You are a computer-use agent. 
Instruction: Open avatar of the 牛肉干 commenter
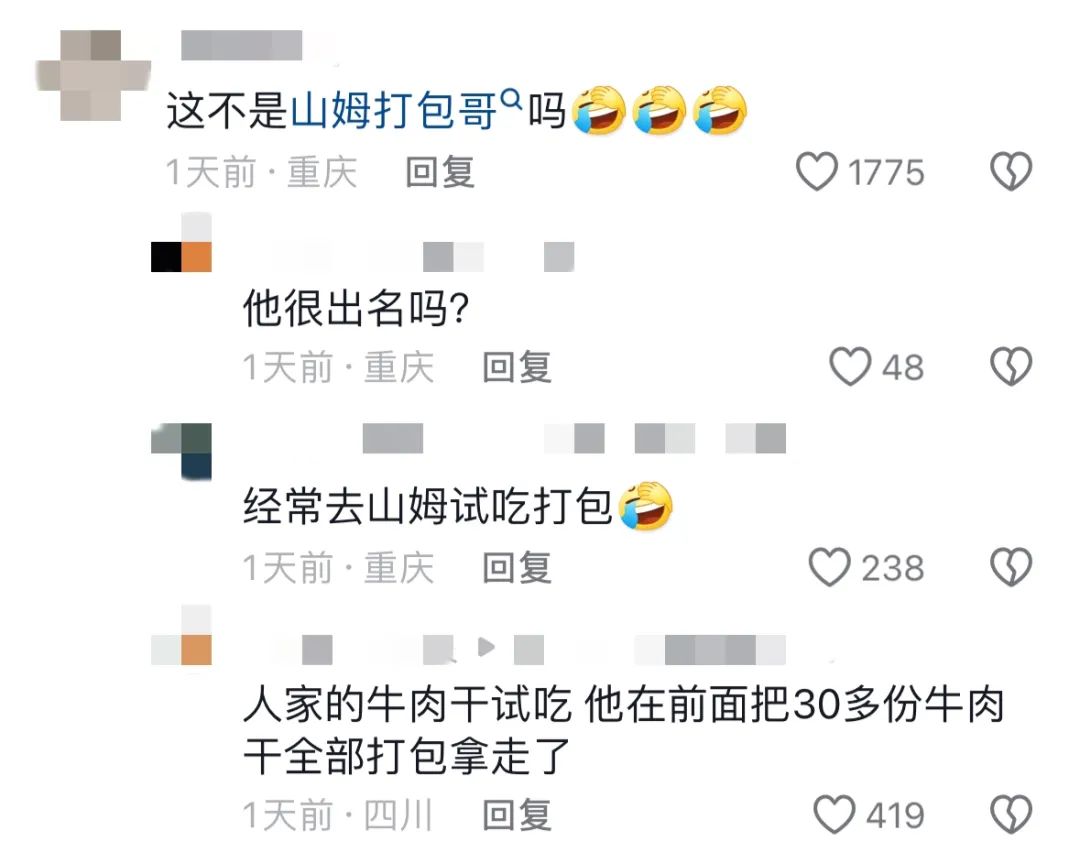tap(181, 635)
